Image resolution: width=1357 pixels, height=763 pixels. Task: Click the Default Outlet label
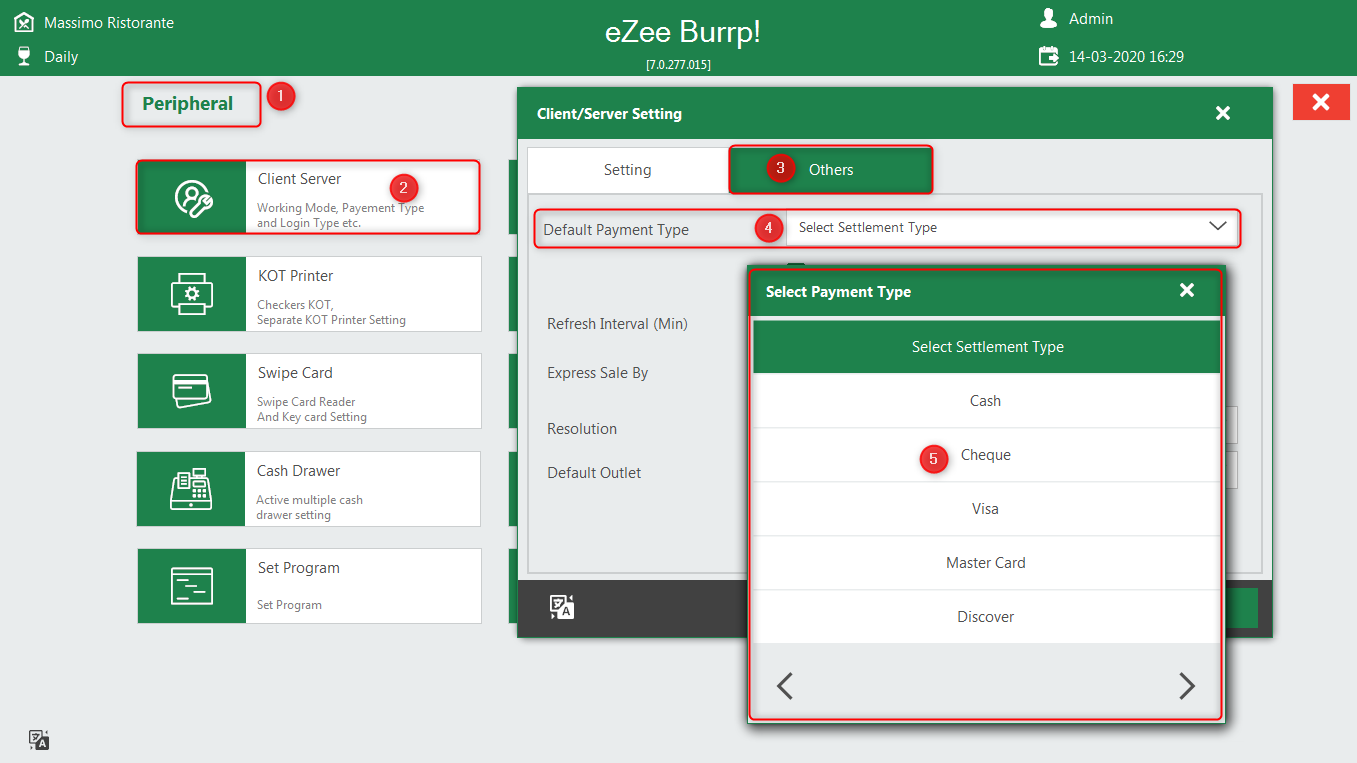coord(594,473)
